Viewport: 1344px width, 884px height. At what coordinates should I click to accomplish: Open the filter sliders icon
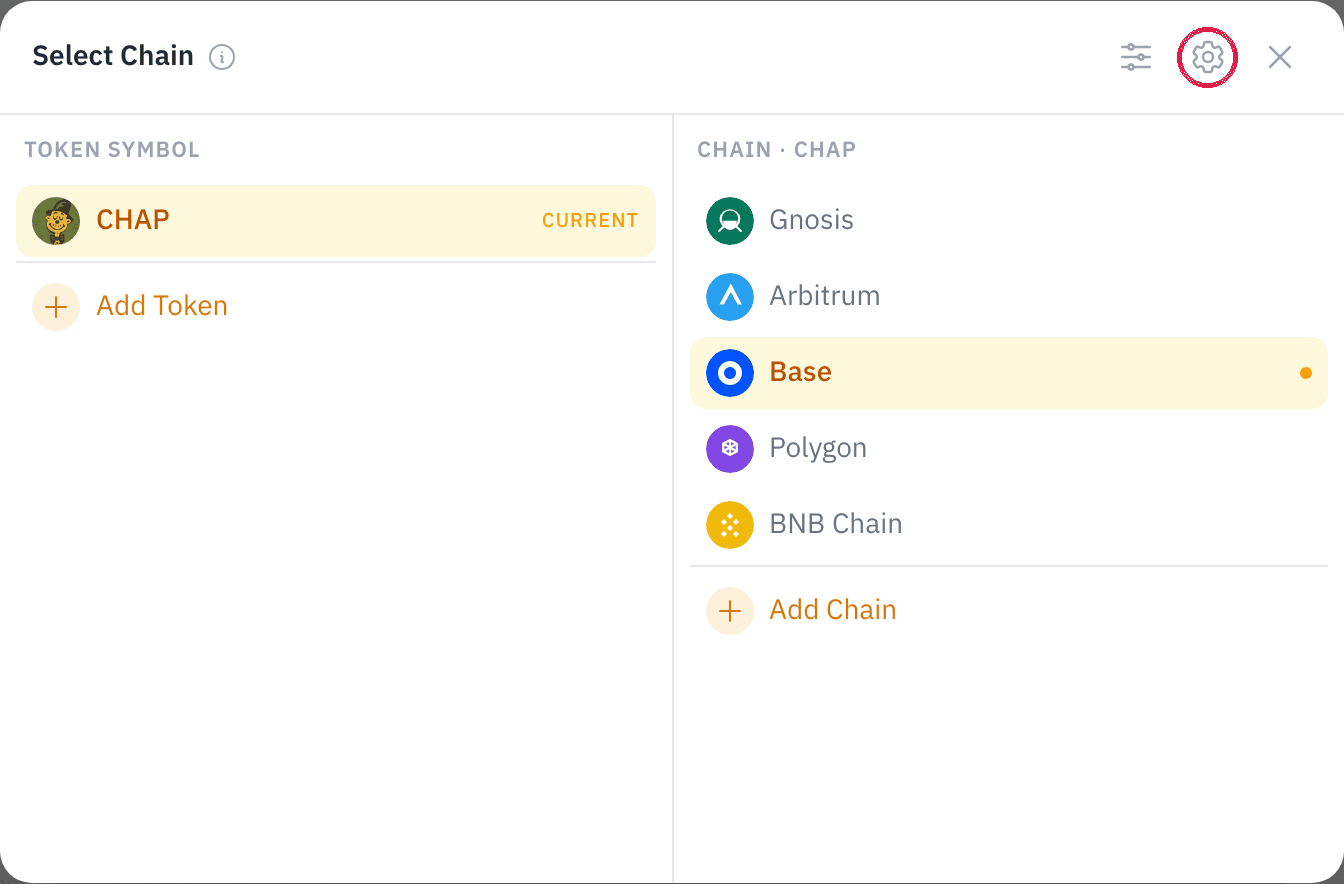click(1136, 57)
